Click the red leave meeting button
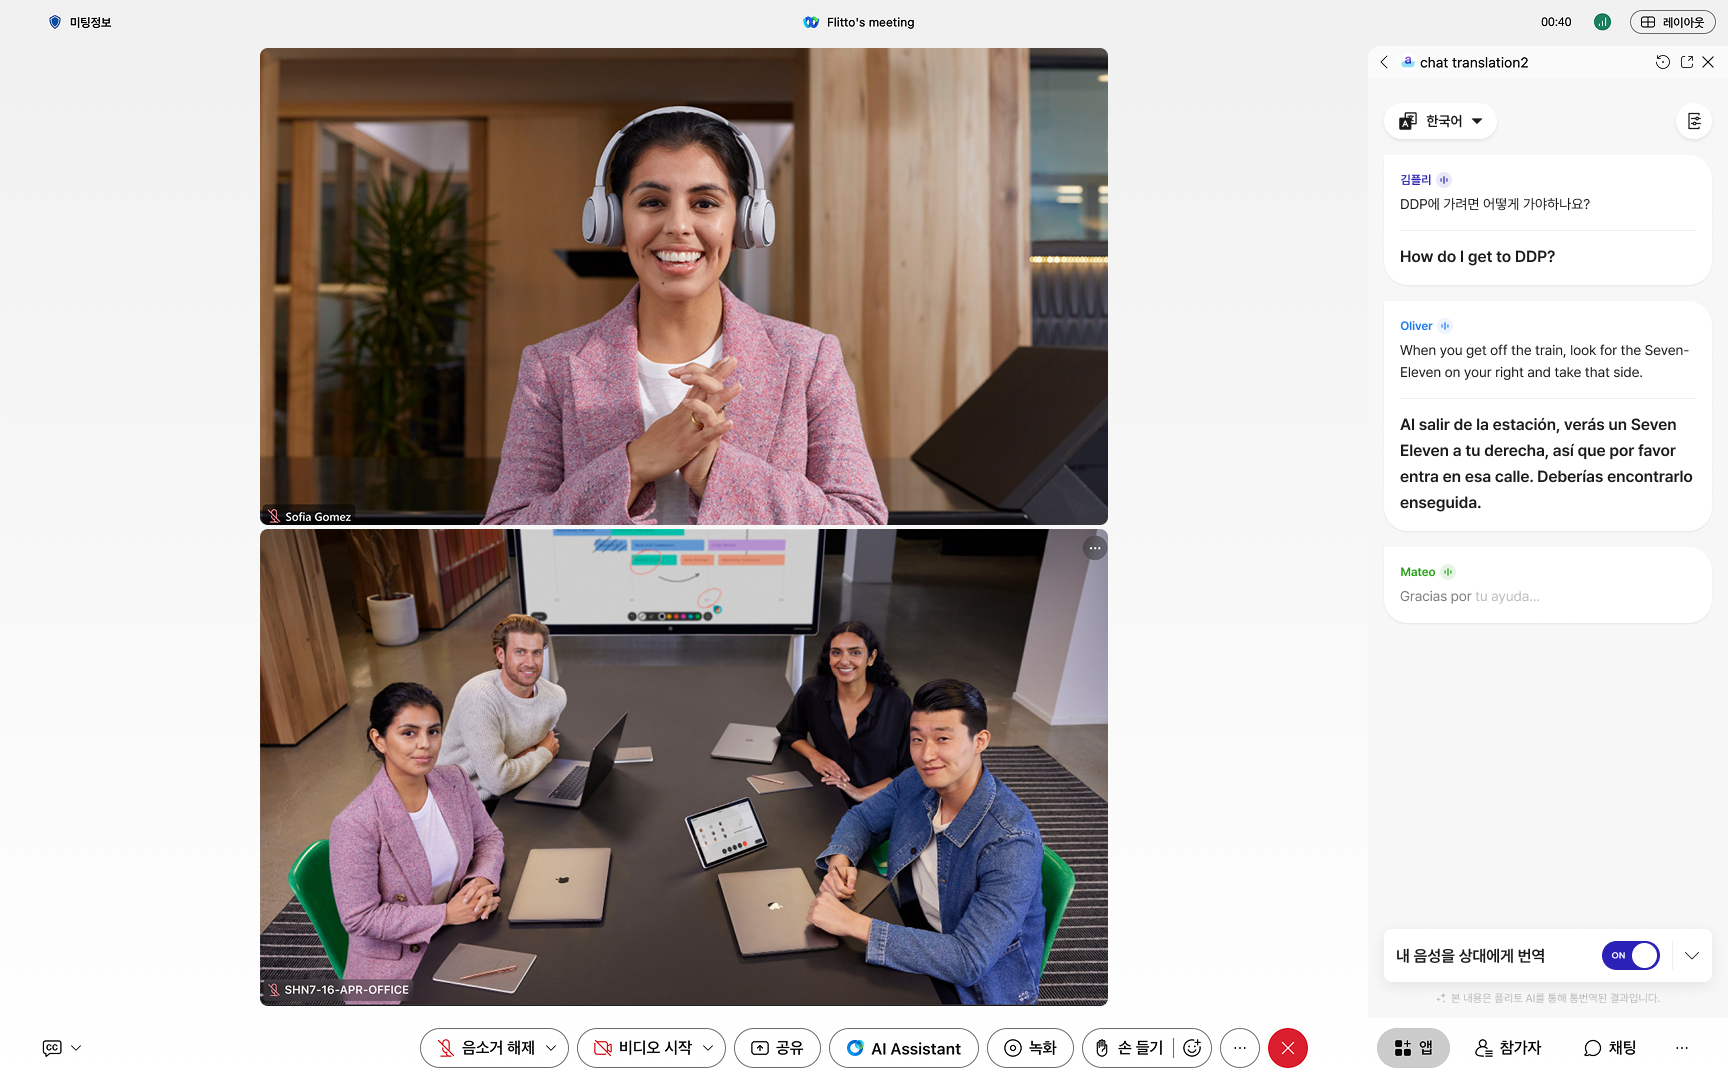Viewport: 1728px width, 1080px height. coord(1287,1048)
